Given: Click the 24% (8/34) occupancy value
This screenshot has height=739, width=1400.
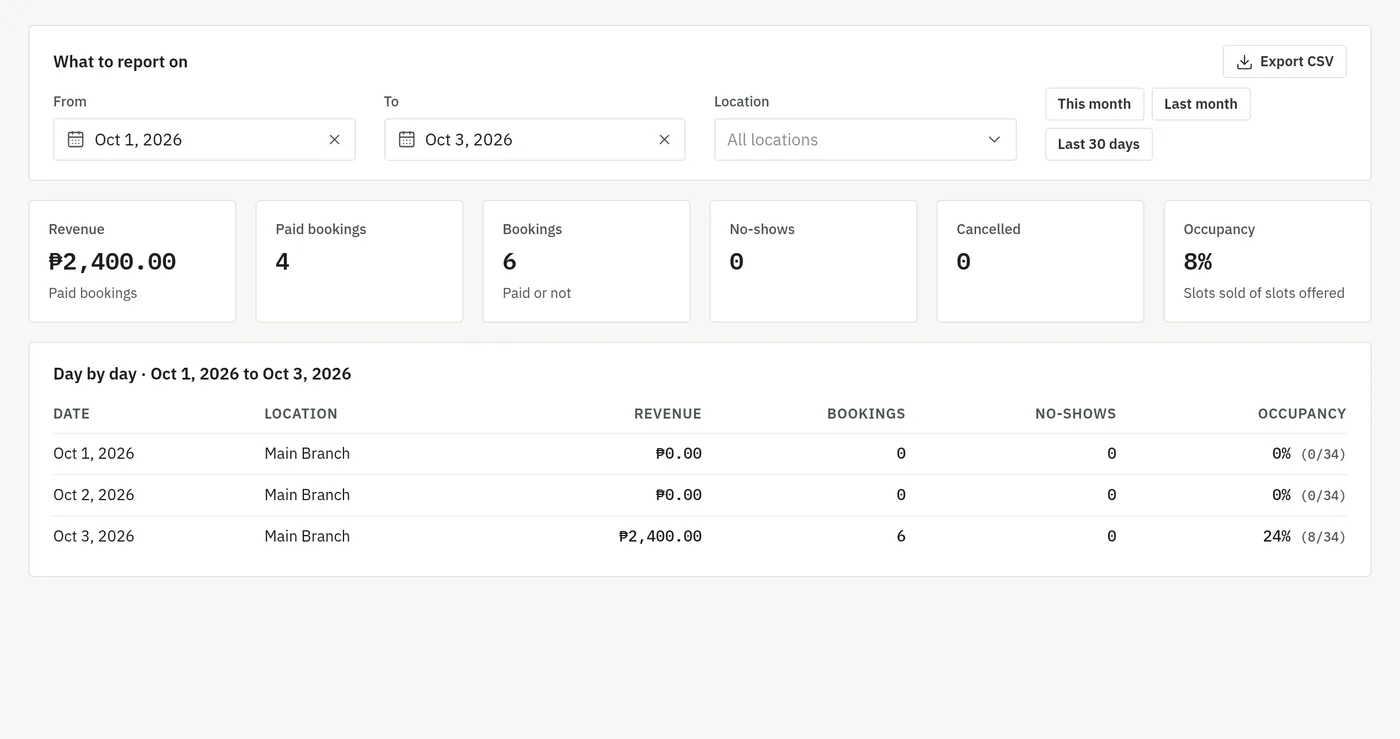Looking at the screenshot, I should pyautogui.click(x=1304, y=537).
